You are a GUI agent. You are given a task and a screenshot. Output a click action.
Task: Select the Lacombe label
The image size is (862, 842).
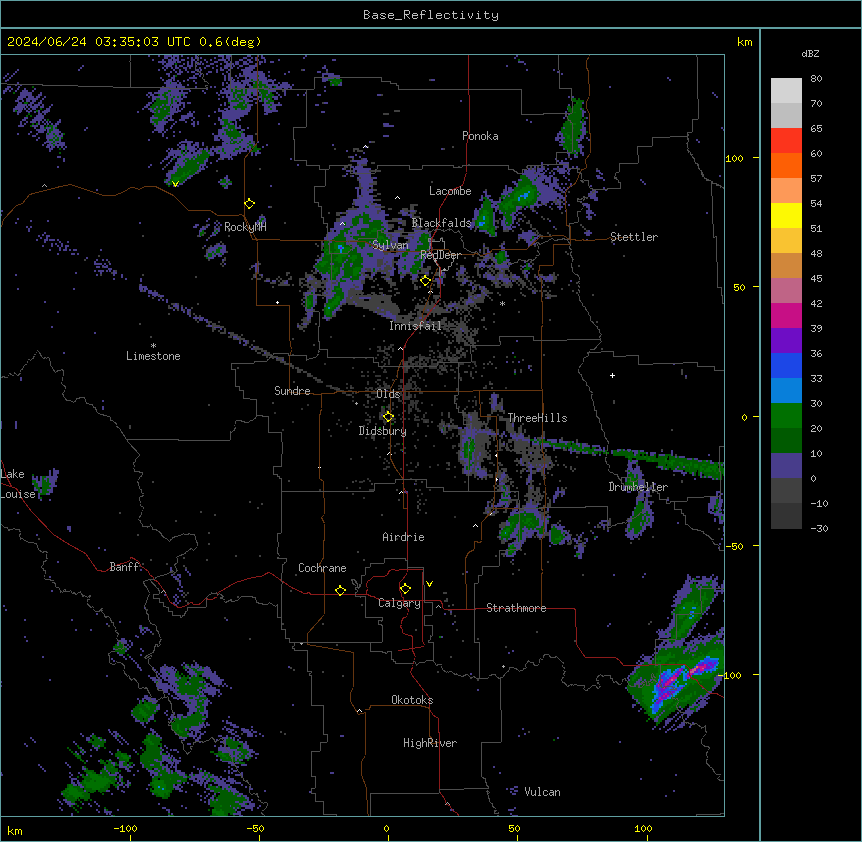click(450, 191)
